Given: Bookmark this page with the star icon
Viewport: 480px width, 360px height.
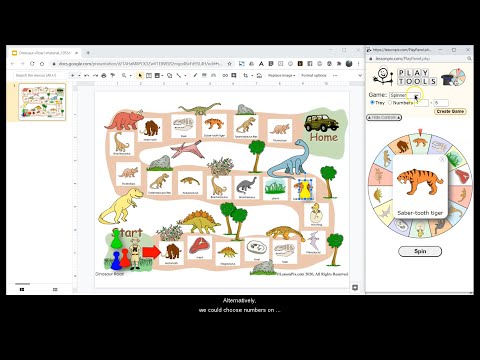Looking at the screenshot, I should [229, 64].
